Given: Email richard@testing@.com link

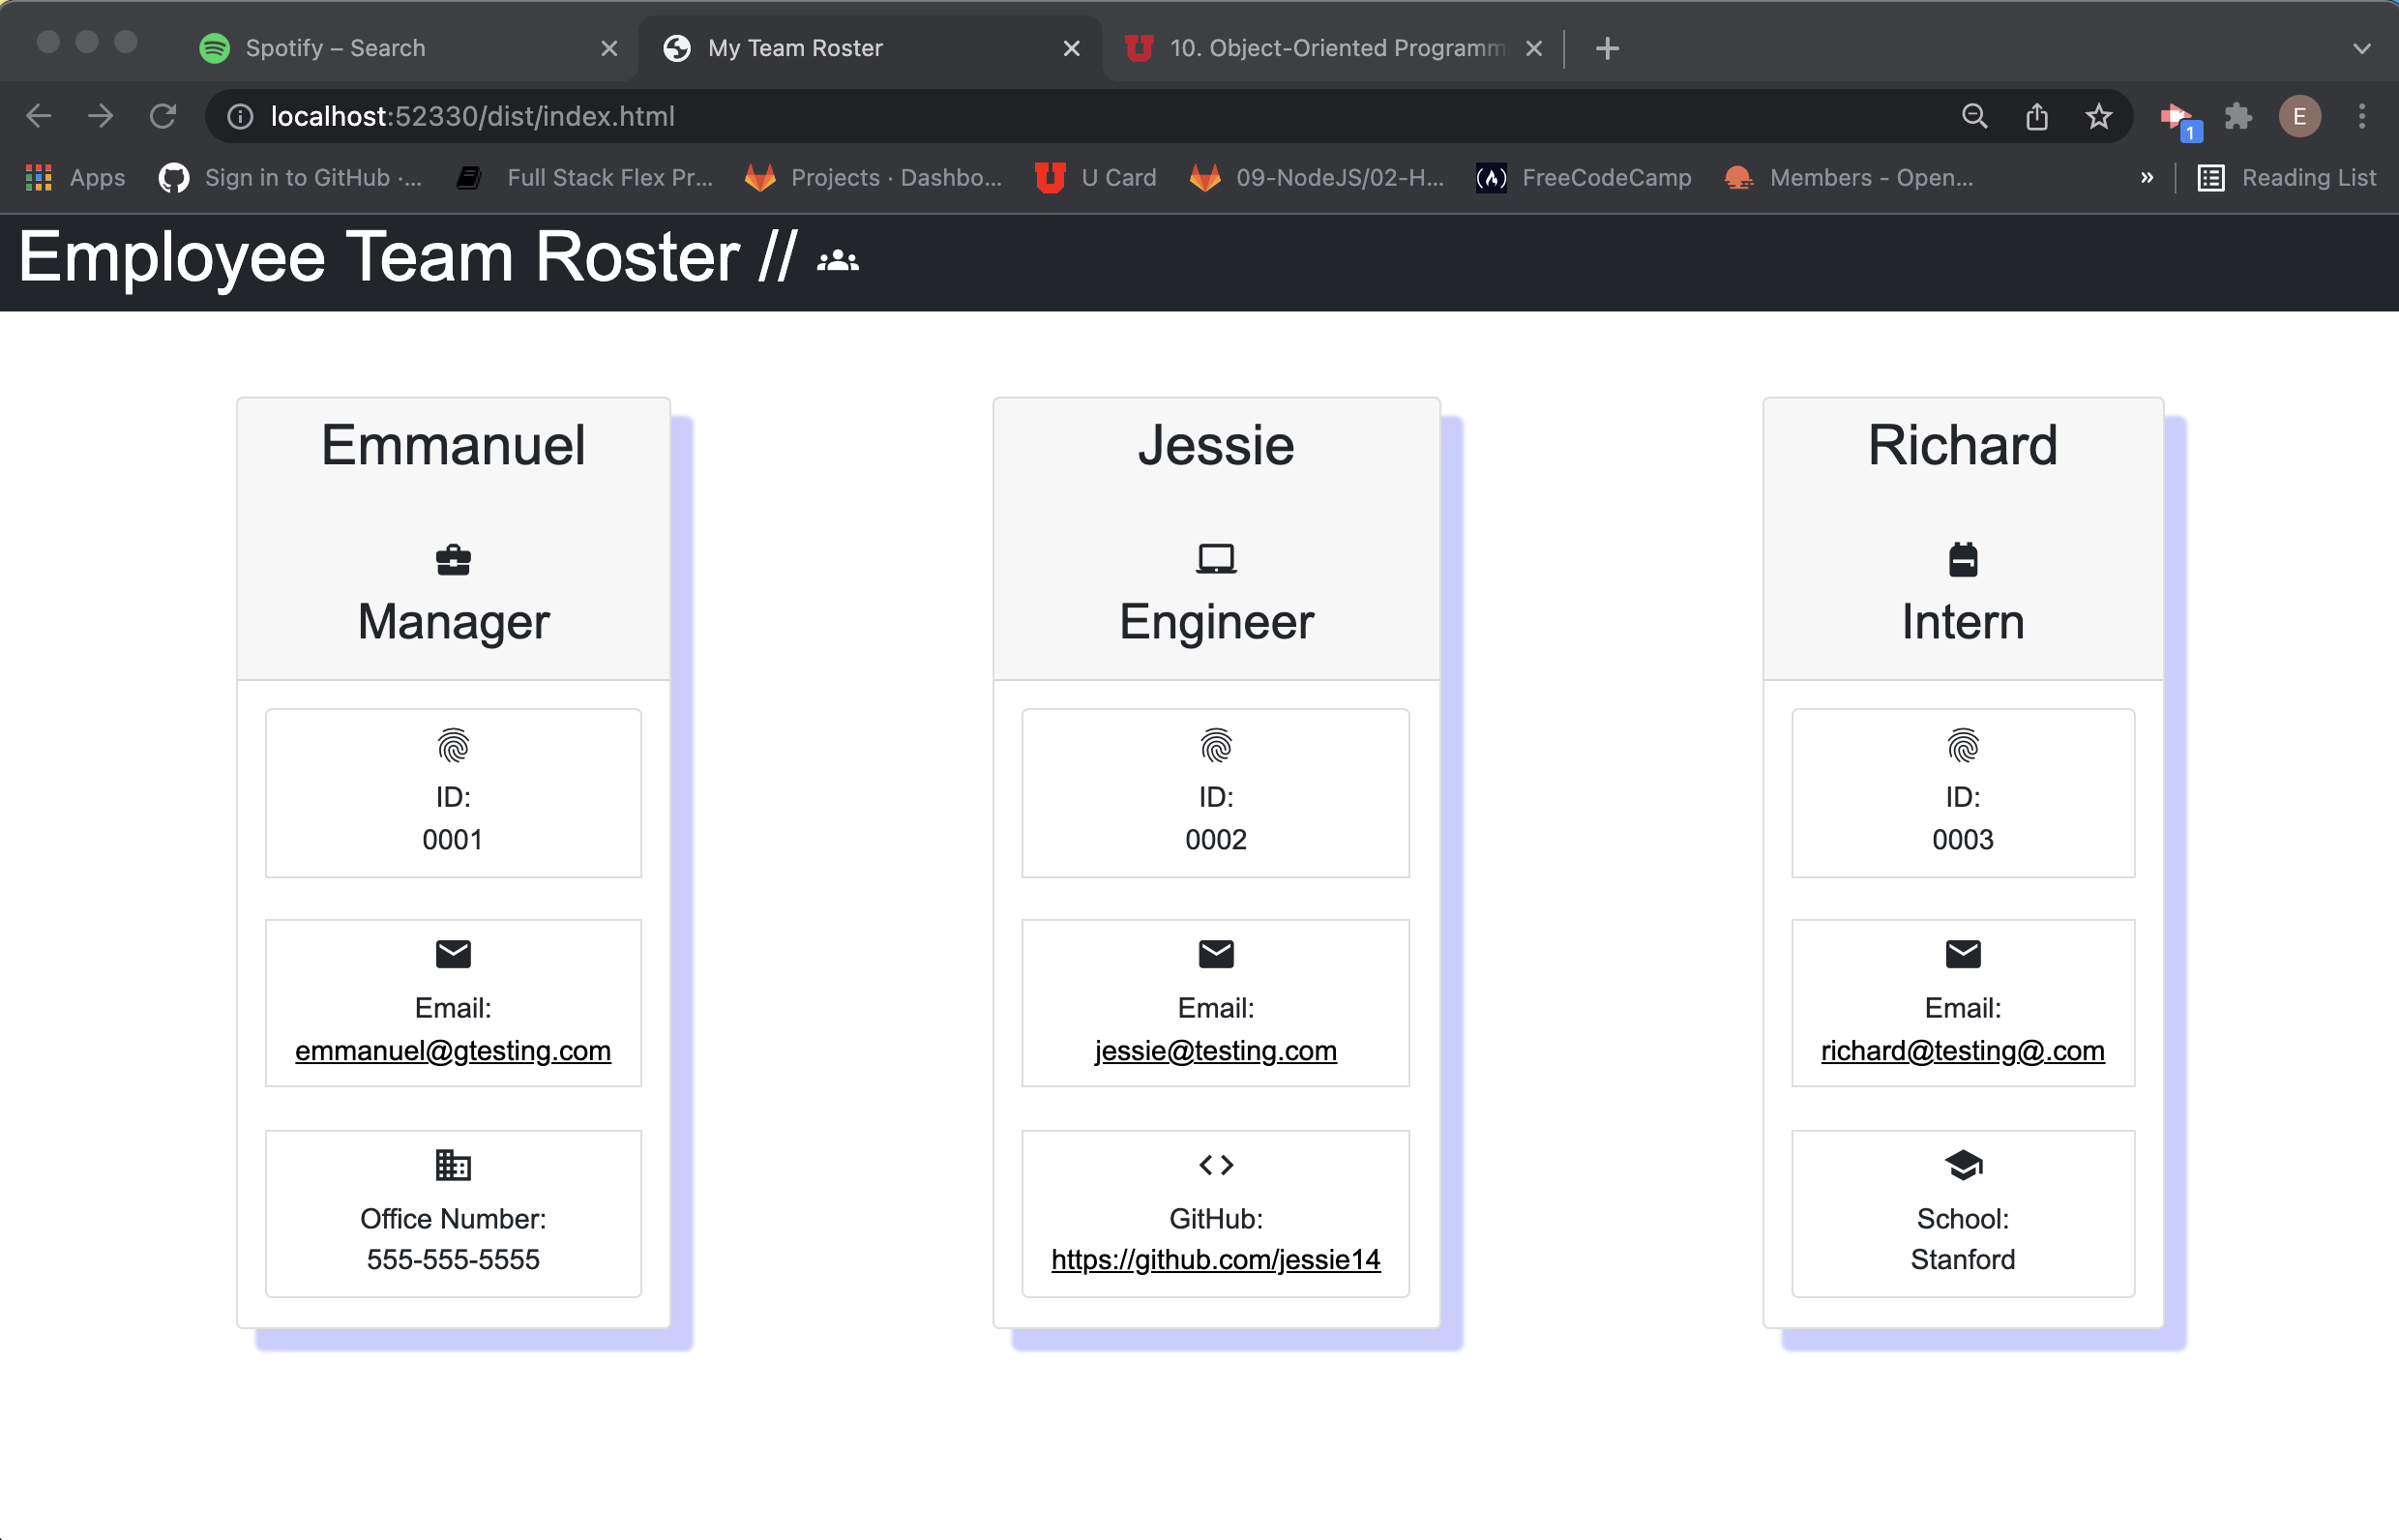Looking at the screenshot, I should click(x=1963, y=1051).
